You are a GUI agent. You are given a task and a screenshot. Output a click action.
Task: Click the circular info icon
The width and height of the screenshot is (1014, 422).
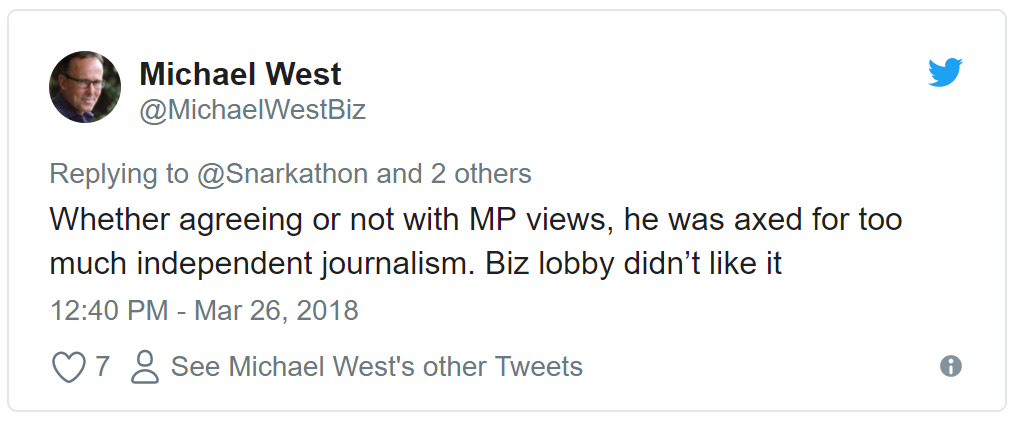click(x=951, y=366)
